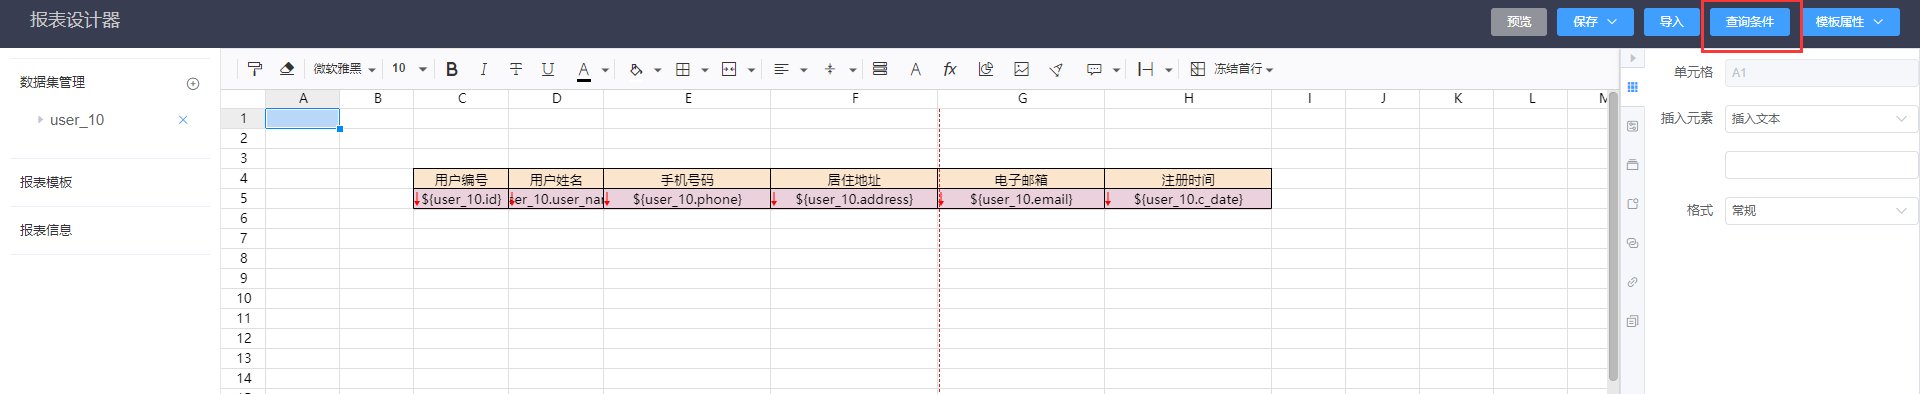Open the 微软雅黑 font dropdown
This screenshot has height=394, width=1920.
(x=344, y=69)
